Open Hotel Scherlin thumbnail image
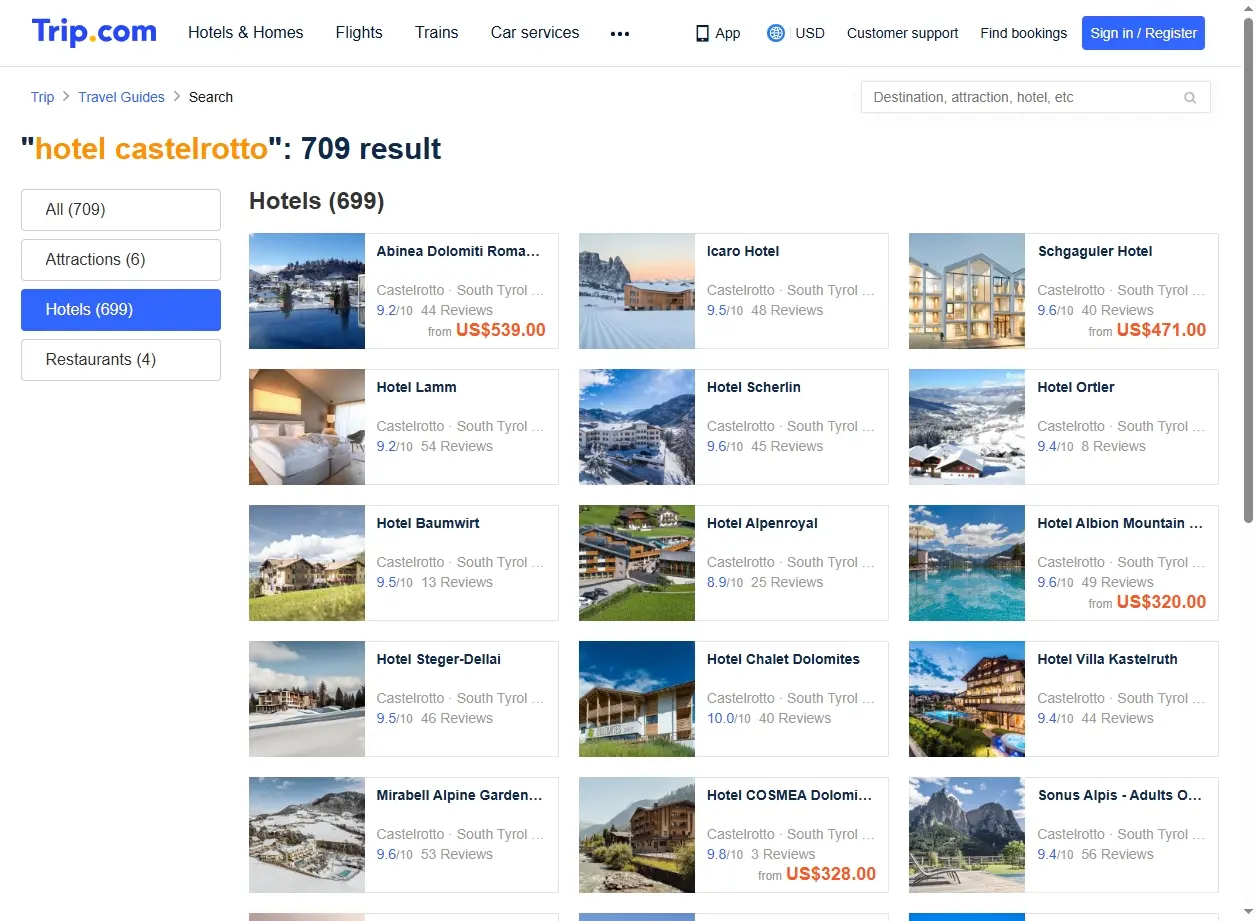 point(637,427)
